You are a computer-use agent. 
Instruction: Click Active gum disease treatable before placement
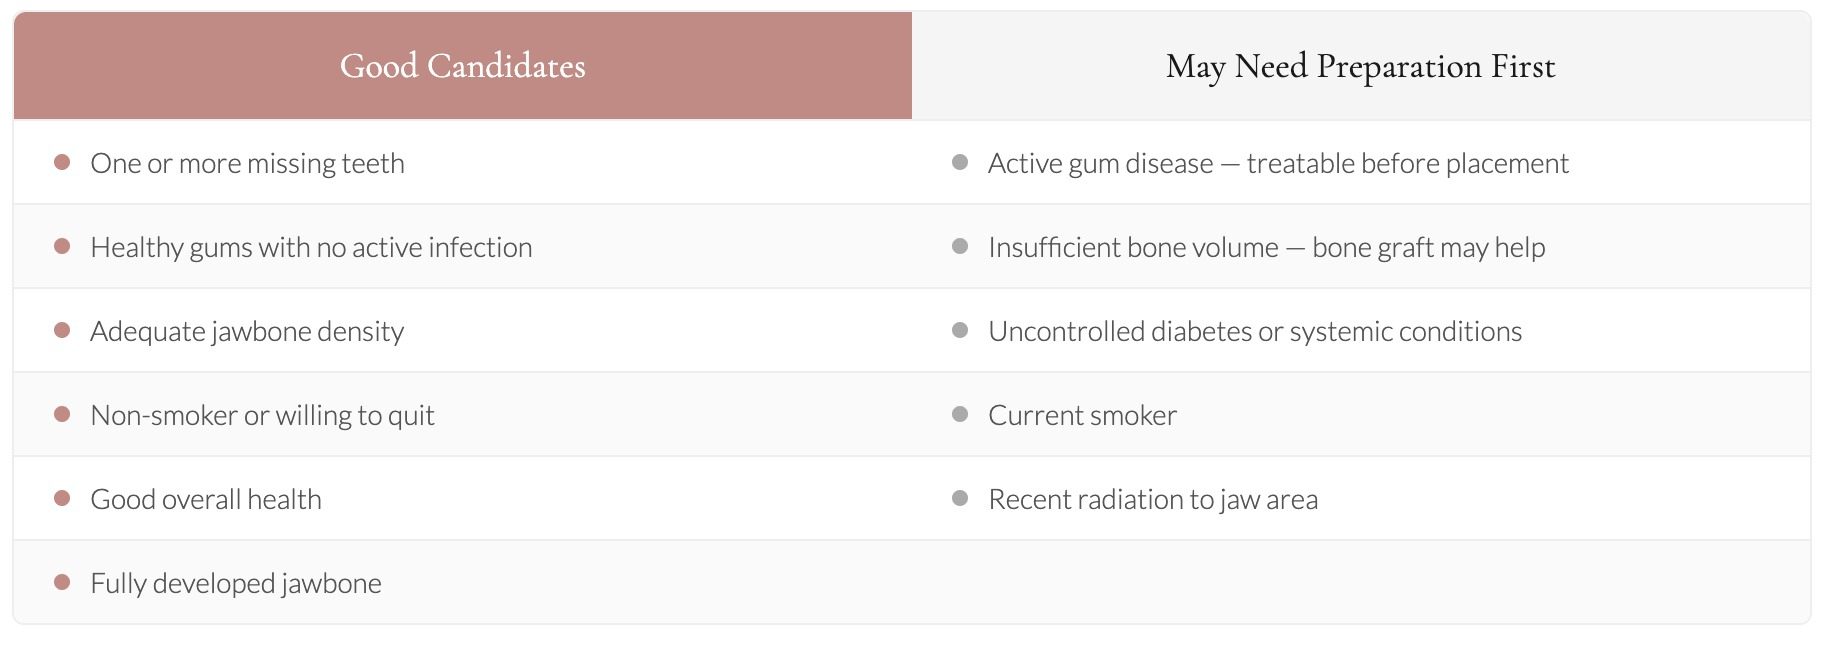pyautogui.click(x=1278, y=163)
